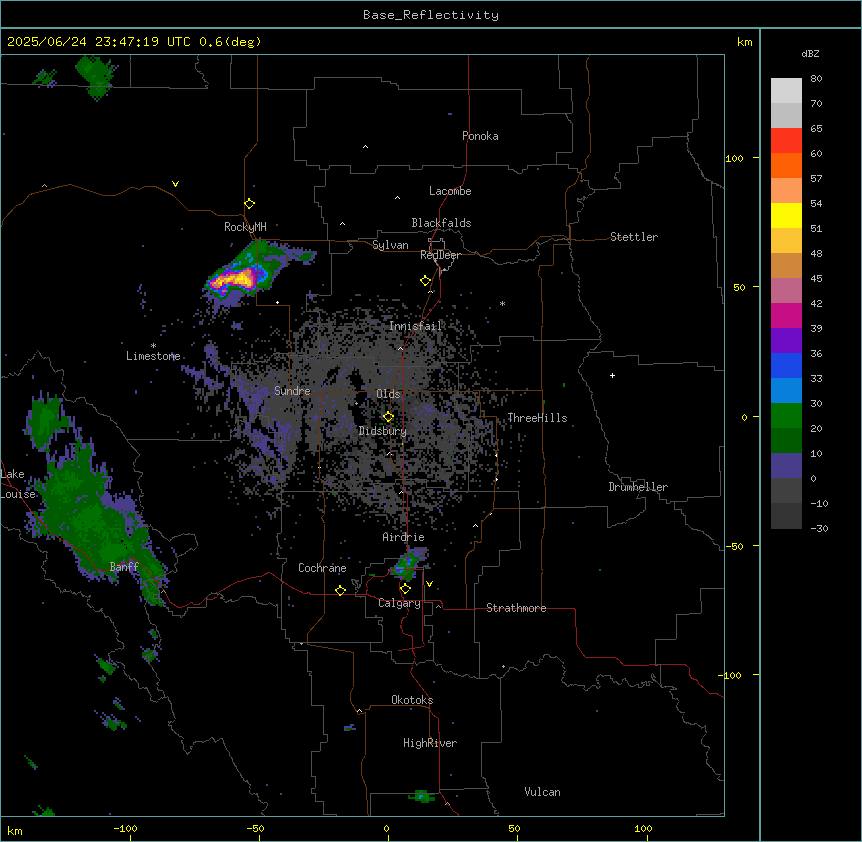Click the green echo patch near Vulcan

pyautogui.click(x=422, y=796)
